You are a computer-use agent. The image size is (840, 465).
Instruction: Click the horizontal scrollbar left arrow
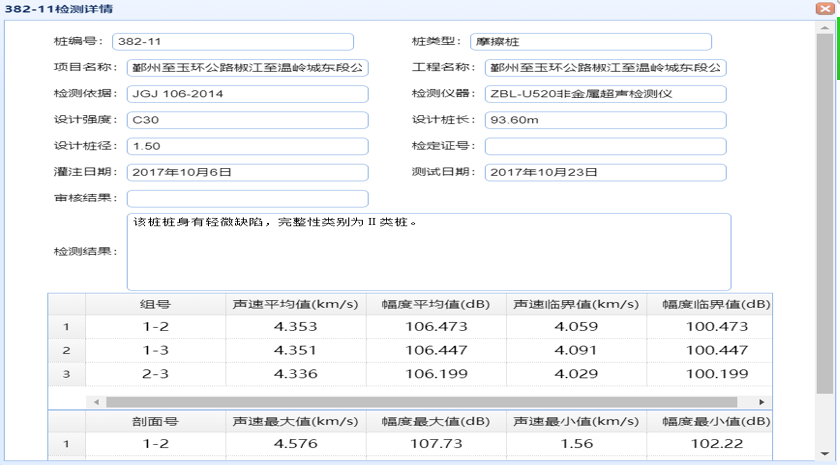pos(96,402)
